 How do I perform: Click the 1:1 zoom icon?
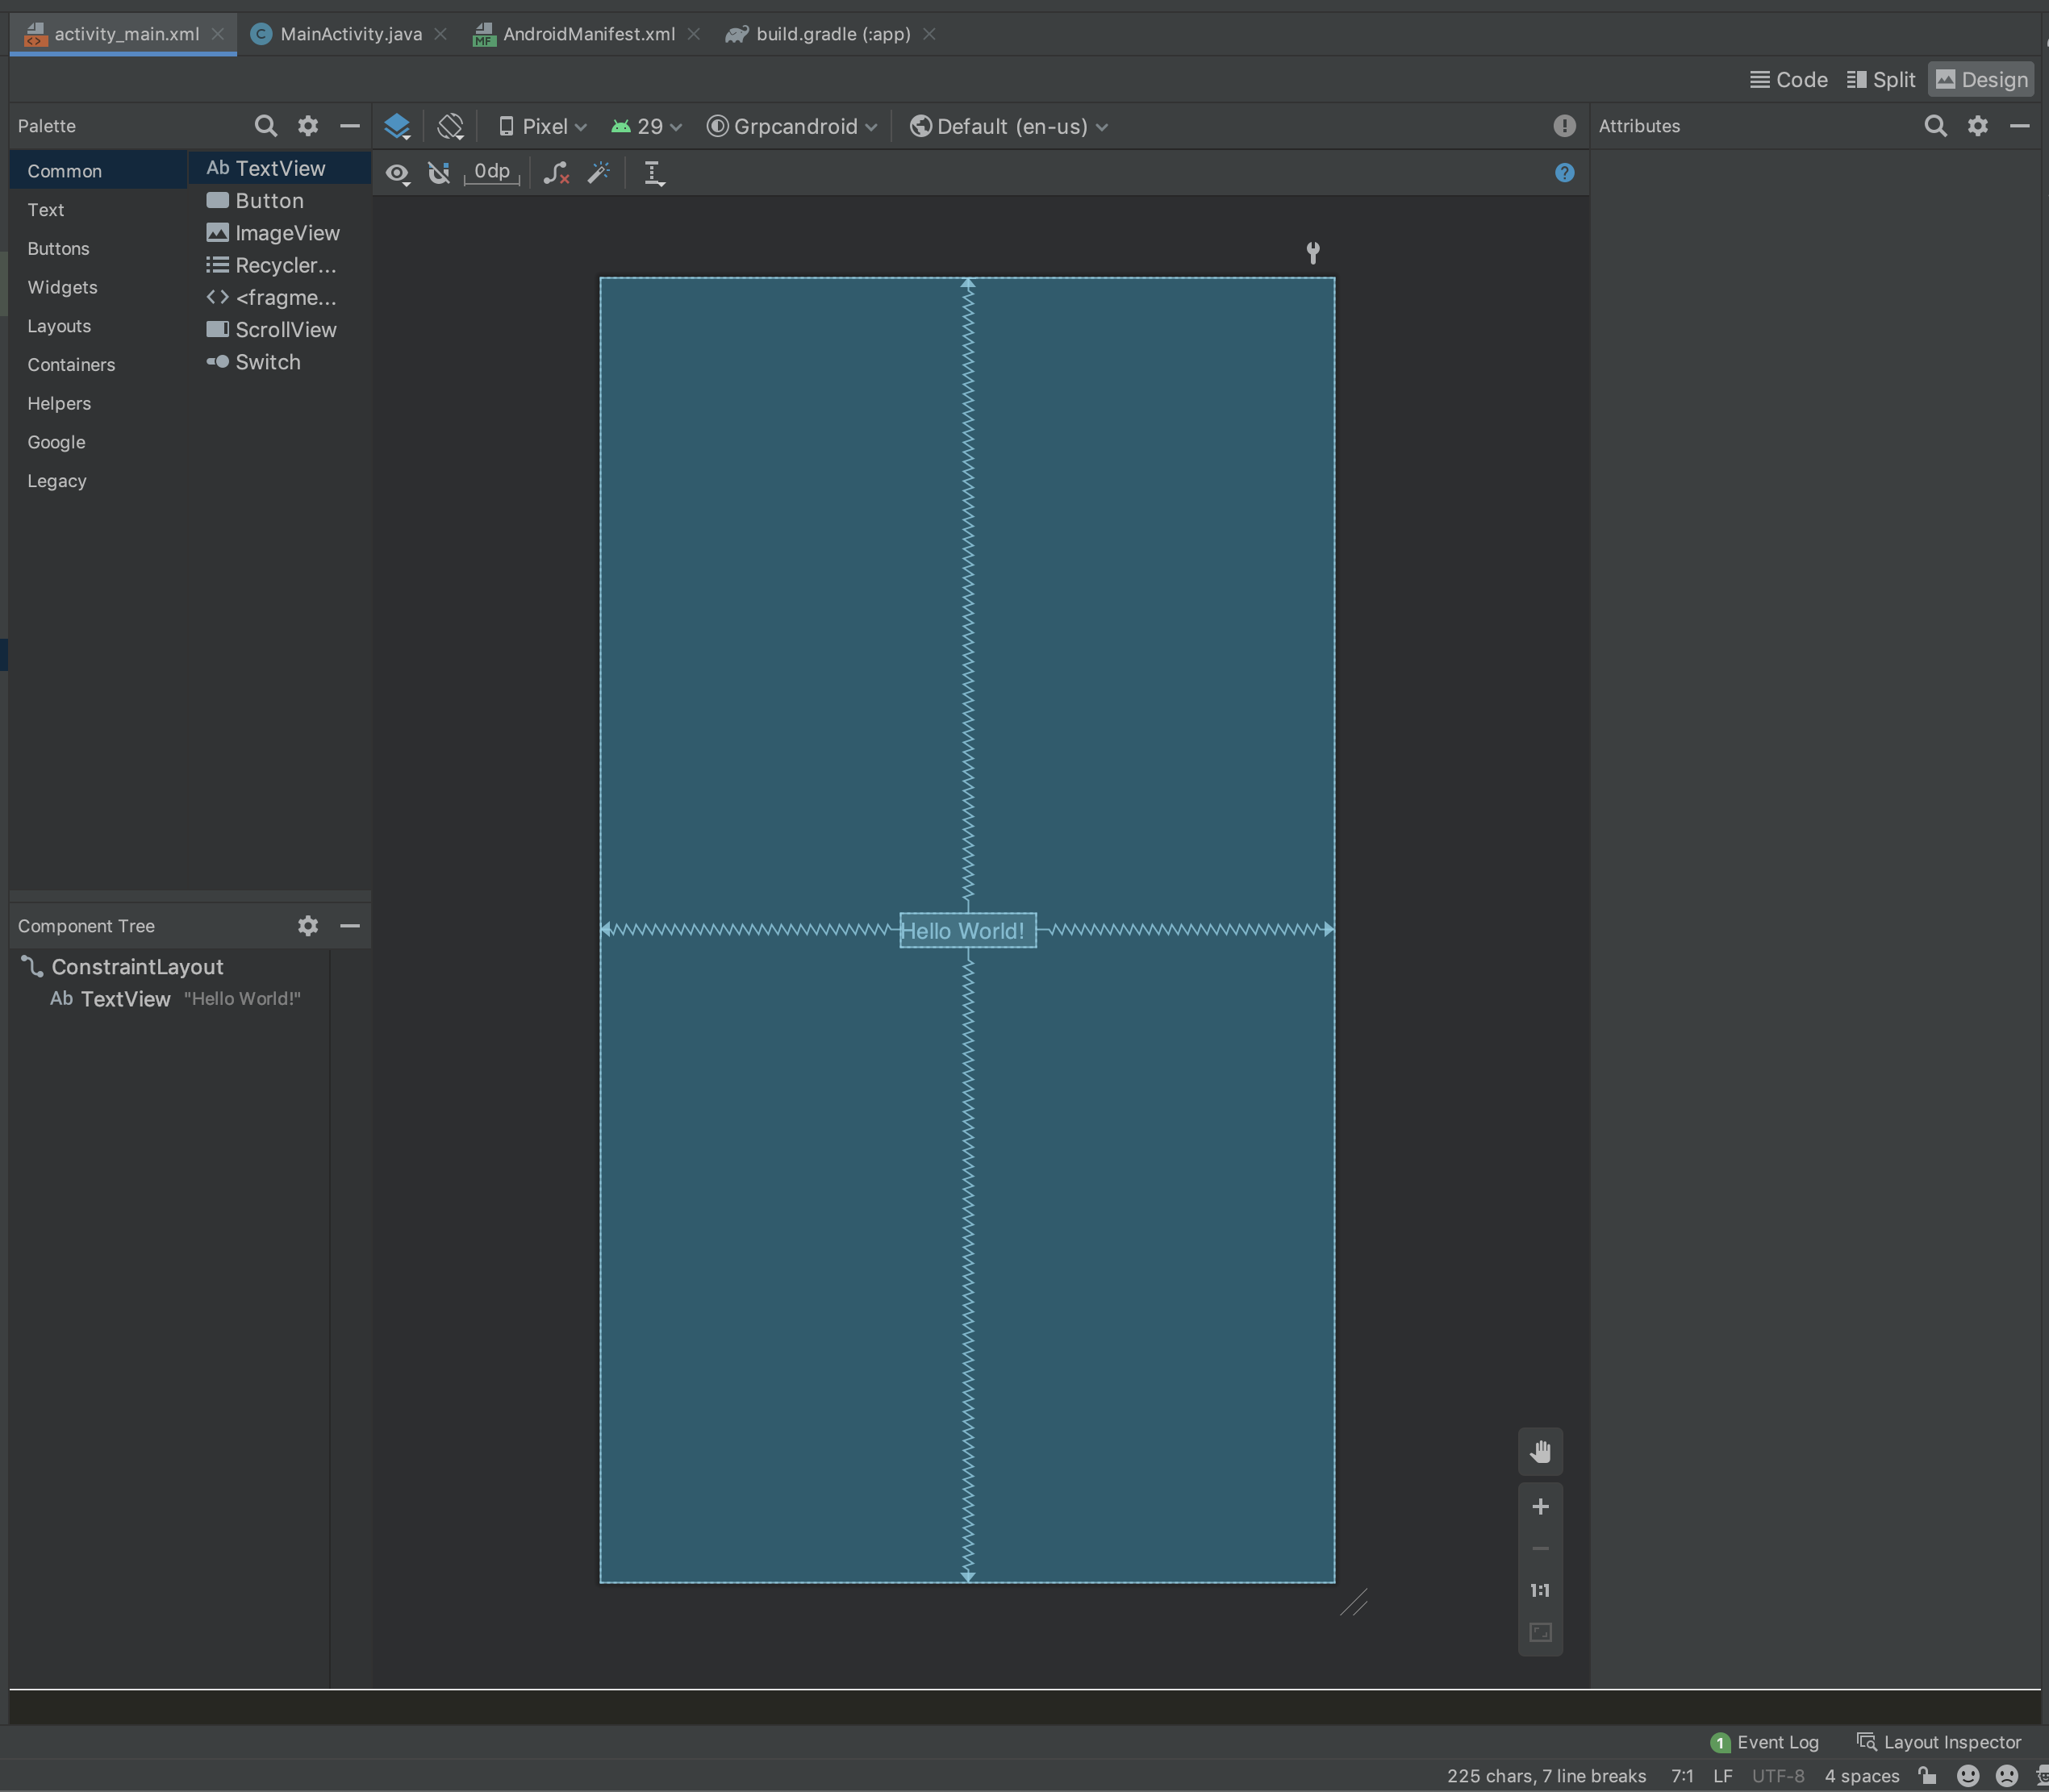pyautogui.click(x=1540, y=1590)
